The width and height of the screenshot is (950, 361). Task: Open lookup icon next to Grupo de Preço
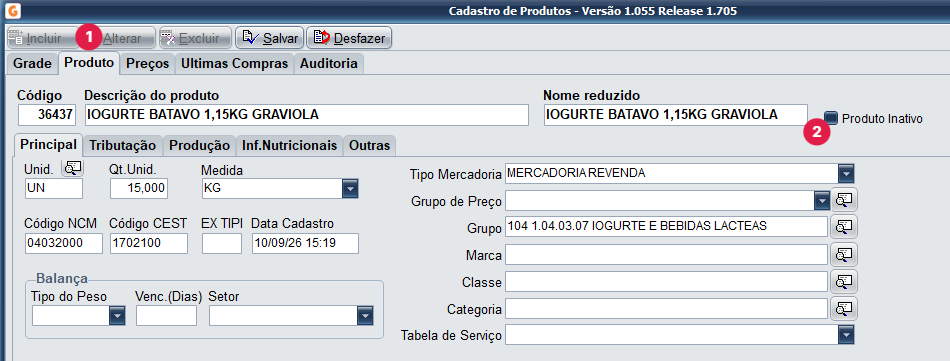844,199
